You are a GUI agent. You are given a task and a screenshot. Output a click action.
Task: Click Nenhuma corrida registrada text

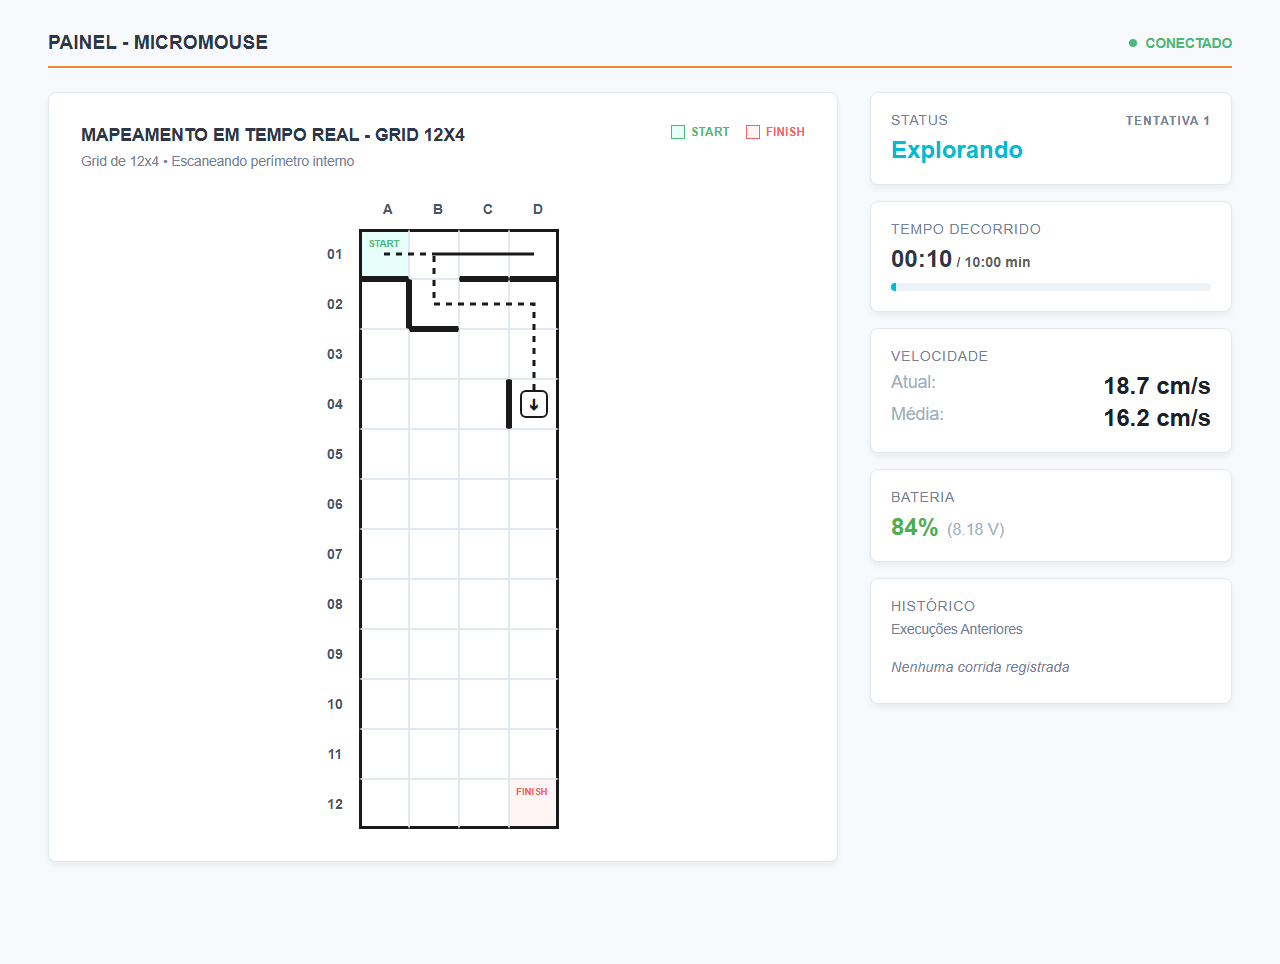[980, 667]
